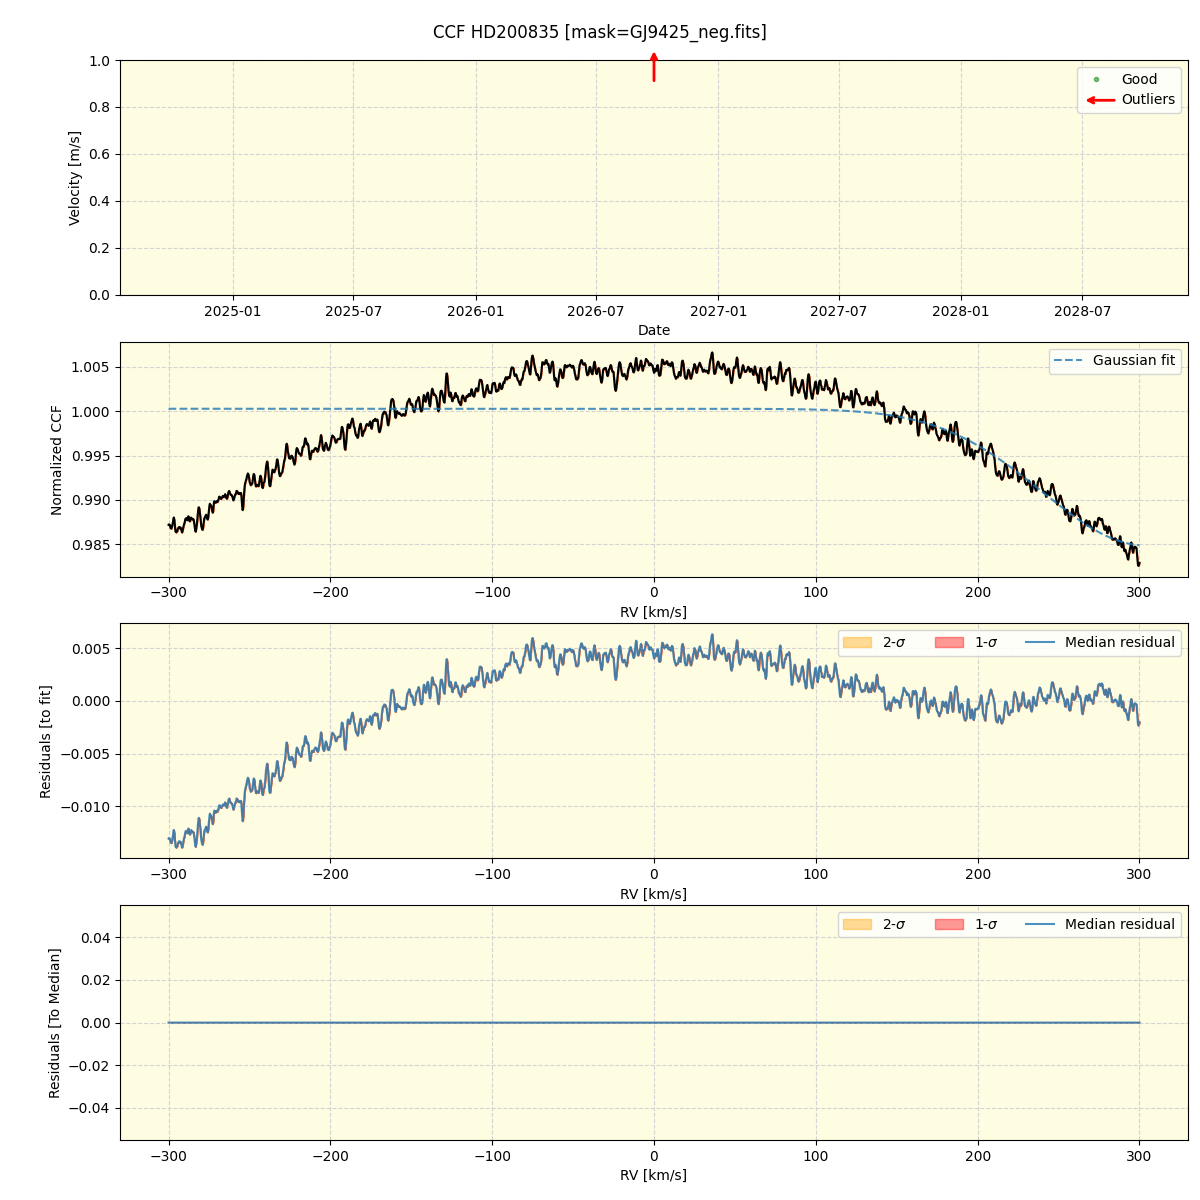Click the 2026-07 date tick label
The height and width of the screenshot is (1200, 1200).
[596, 311]
